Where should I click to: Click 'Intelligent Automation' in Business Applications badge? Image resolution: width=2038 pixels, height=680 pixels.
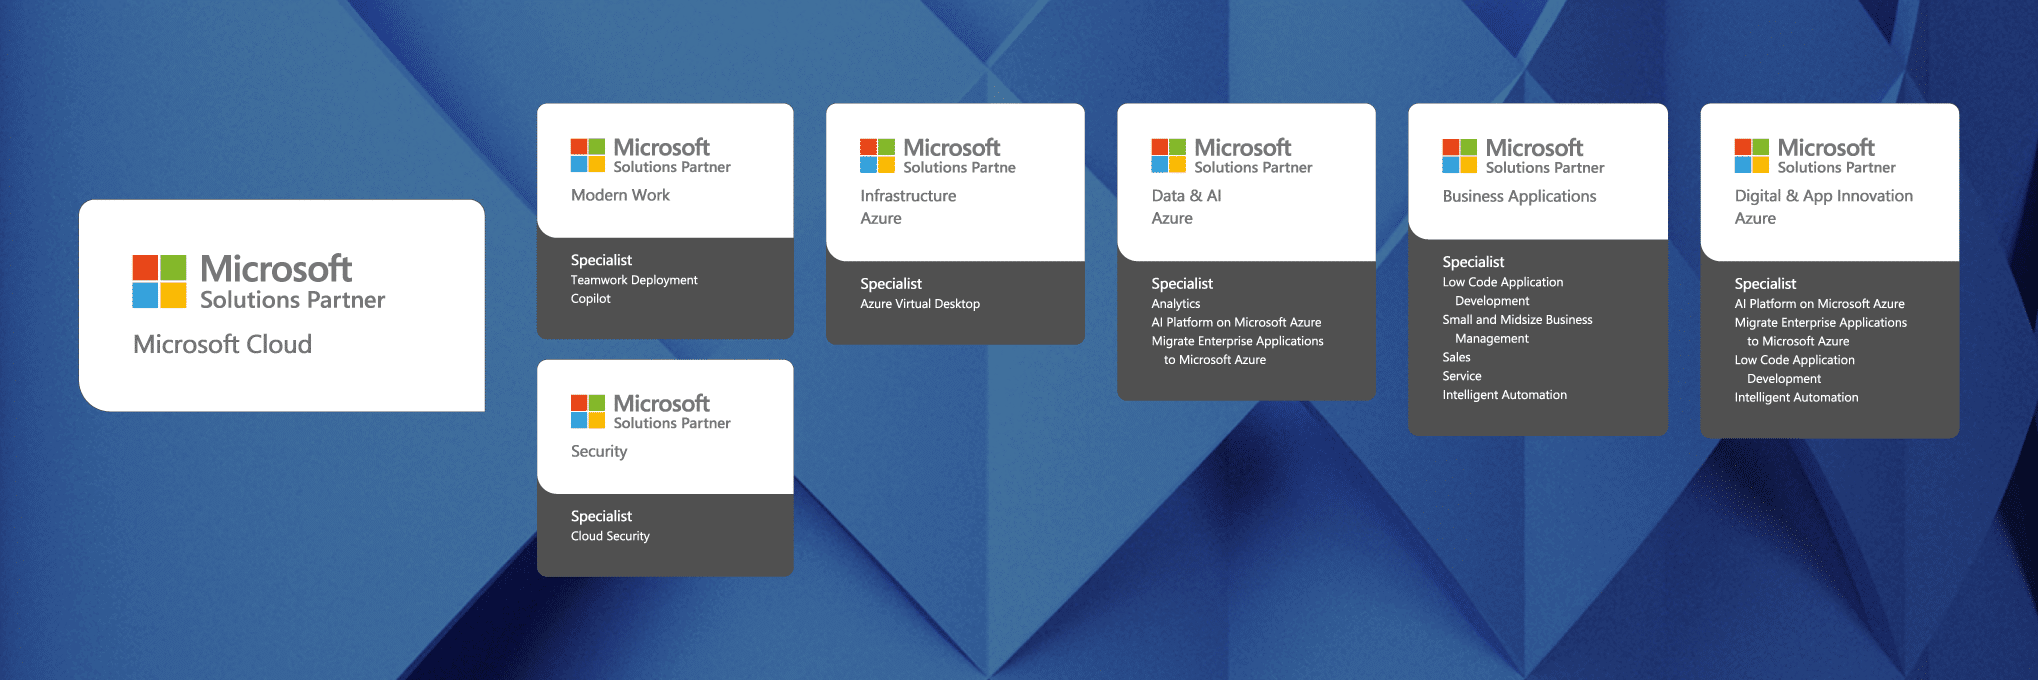pos(1504,395)
